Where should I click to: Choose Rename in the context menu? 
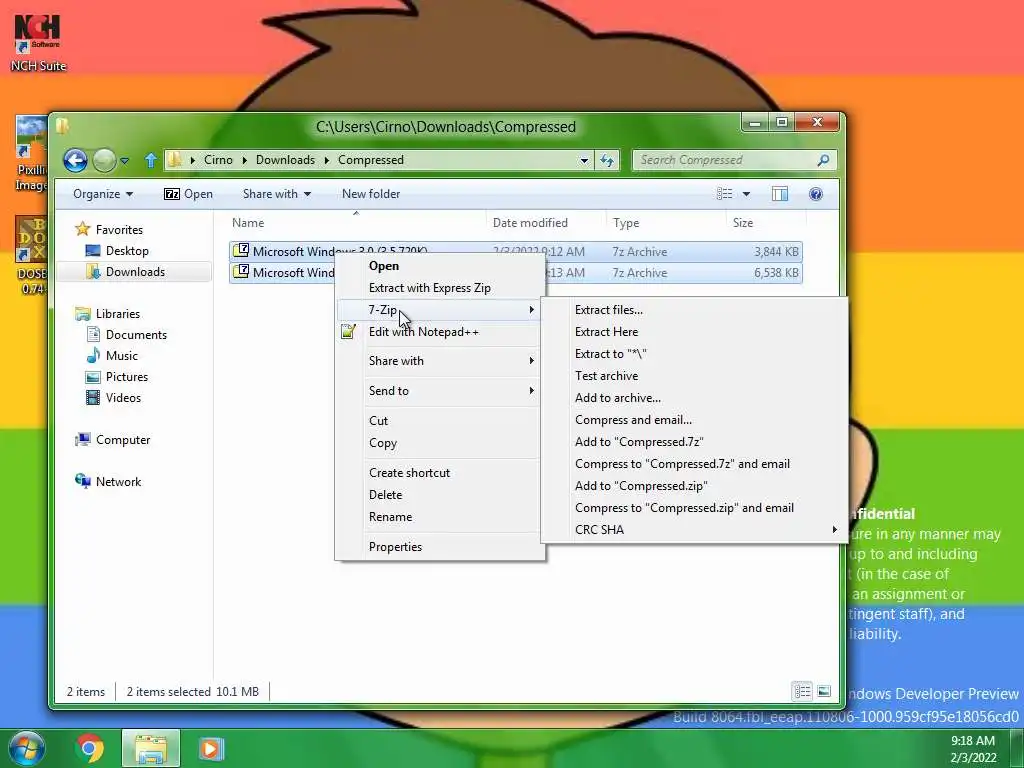[440, 517]
